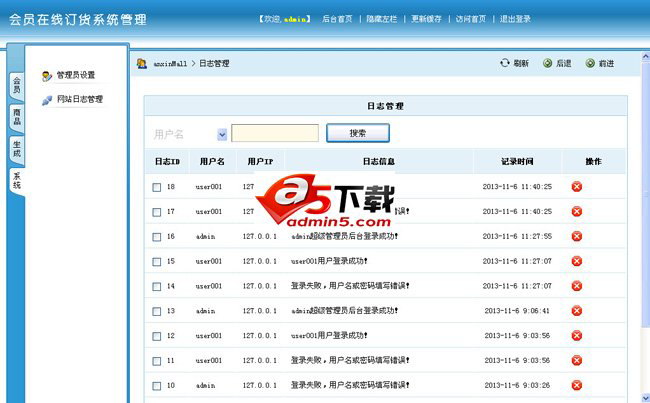Image resolution: width=650 pixels, height=403 pixels.
Task: Click the green forward arrow icon 前进
Action: pyautogui.click(x=590, y=63)
